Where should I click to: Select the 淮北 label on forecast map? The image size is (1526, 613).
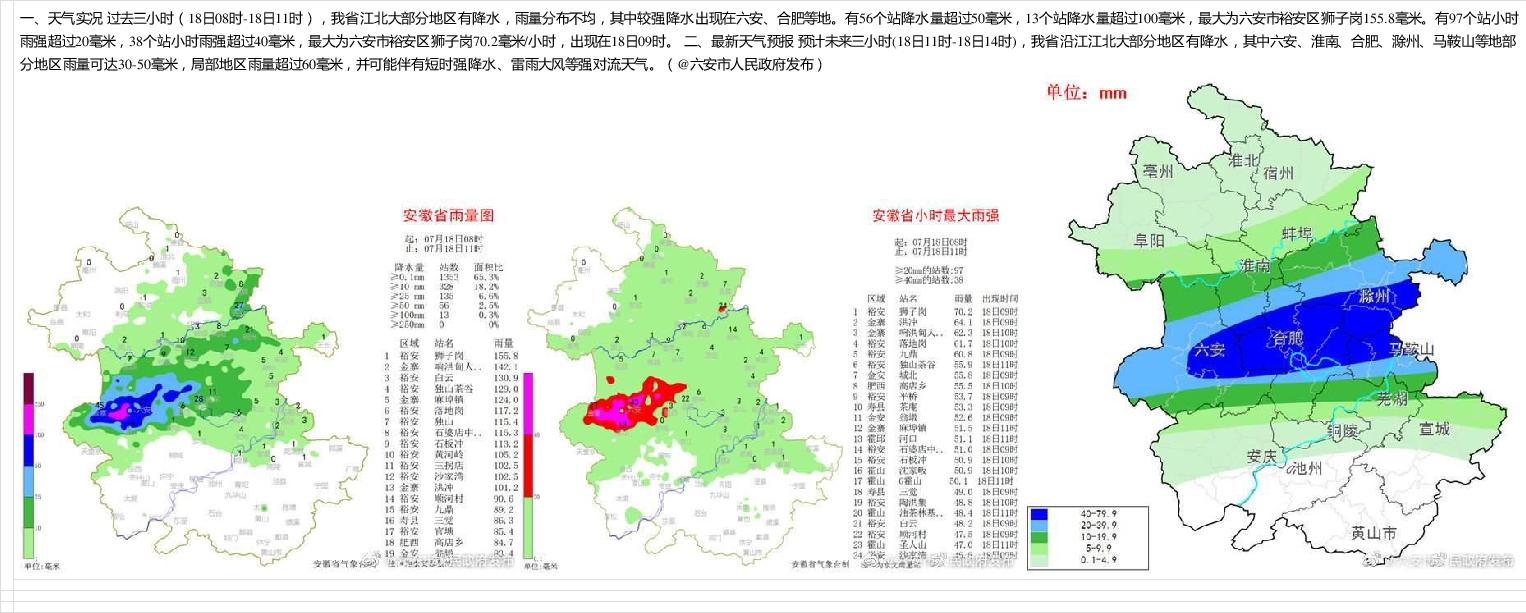coord(1245,160)
